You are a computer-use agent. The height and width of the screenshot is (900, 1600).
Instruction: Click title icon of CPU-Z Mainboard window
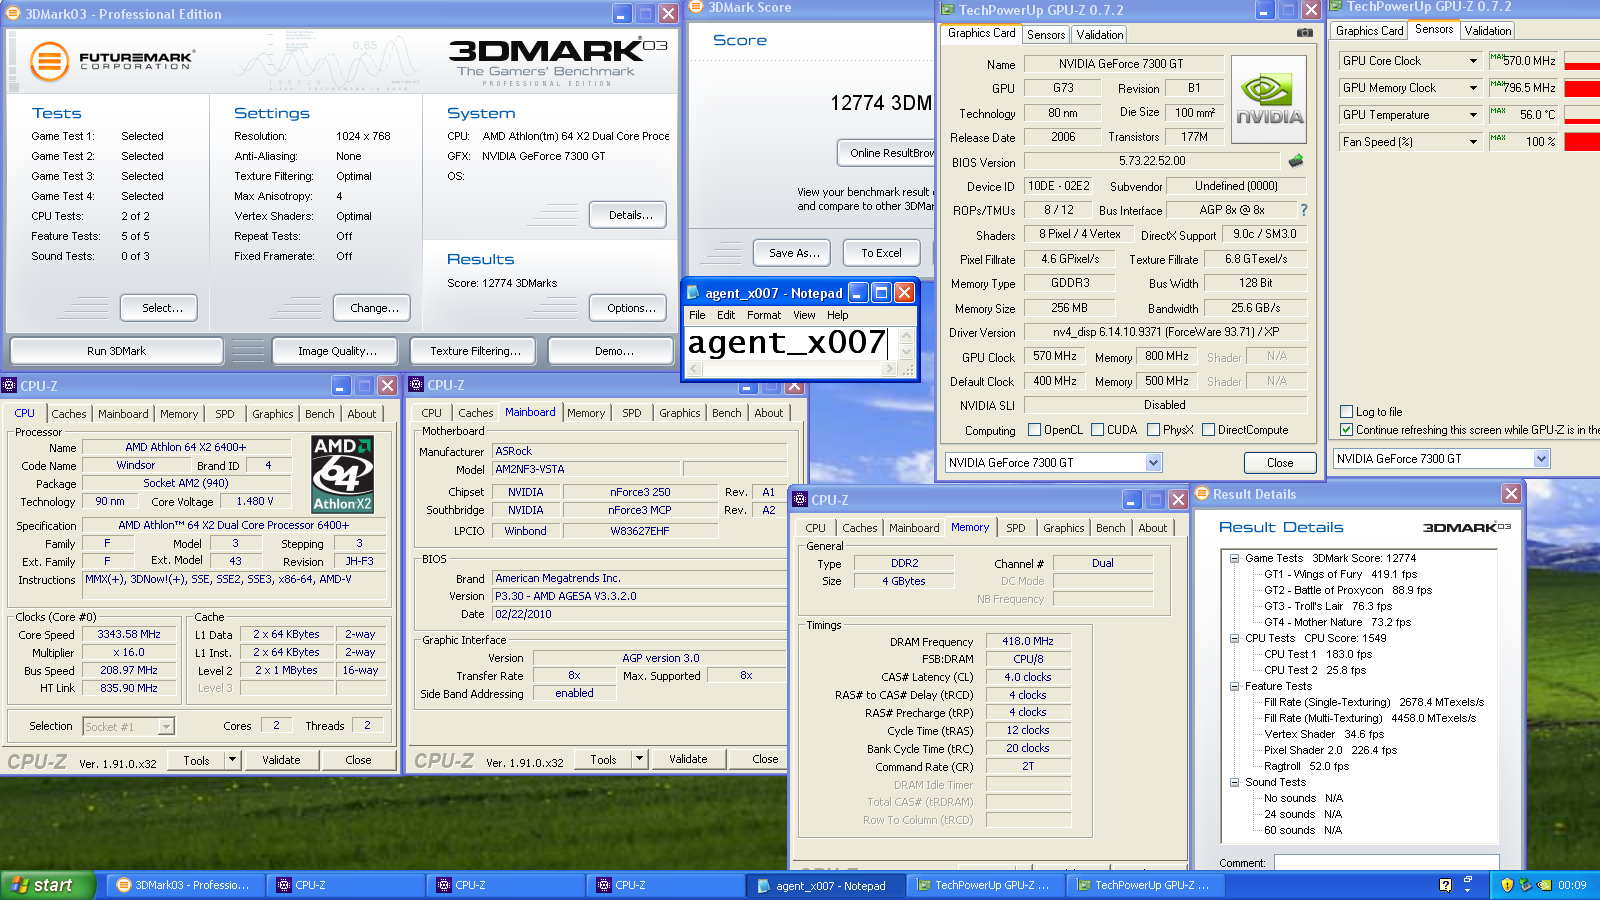(x=417, y=384)
